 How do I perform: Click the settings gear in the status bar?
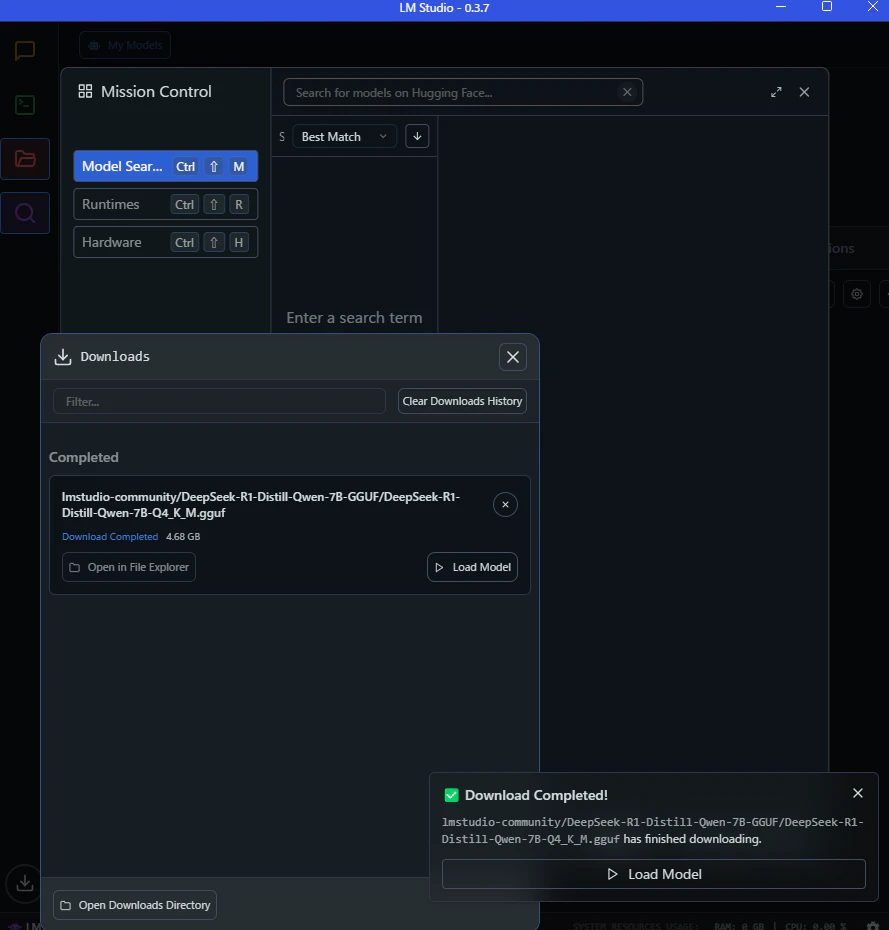tap(873, 926)
